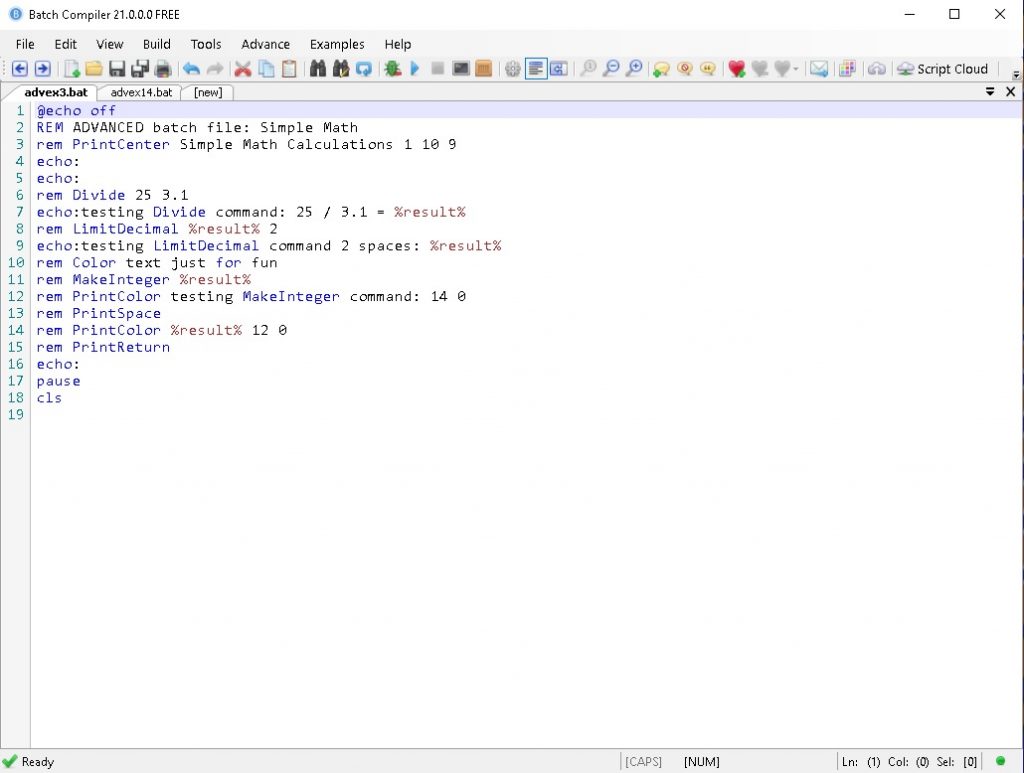
Task: Click the navigate forward arrow icon
Action: click(x=42, y=69)
